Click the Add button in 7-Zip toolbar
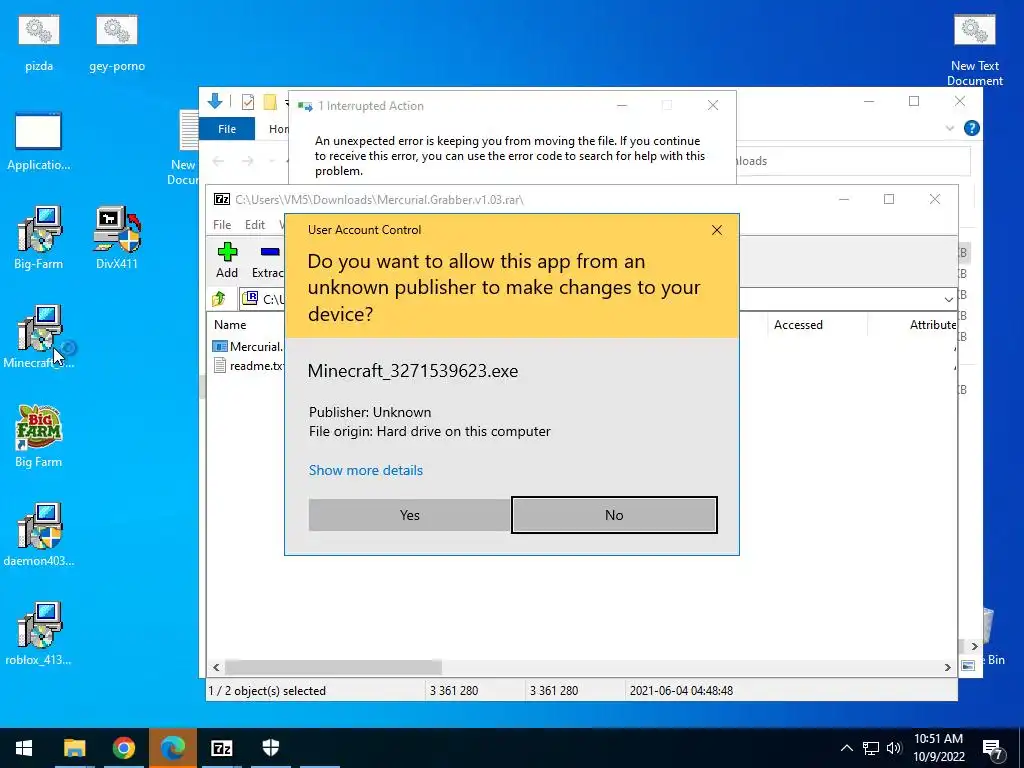Viewport: 1024px width, 768px height. [x=227, y=260]
